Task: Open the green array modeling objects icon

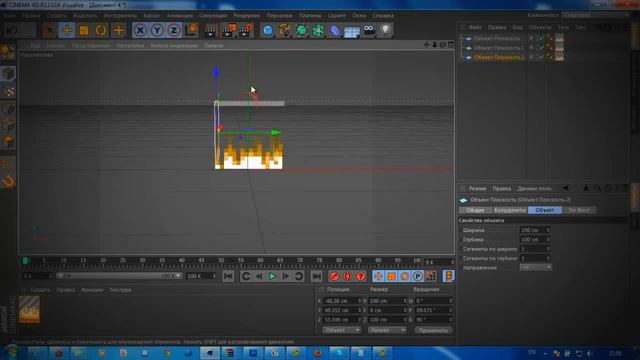Action: click(x=318, y=30)
